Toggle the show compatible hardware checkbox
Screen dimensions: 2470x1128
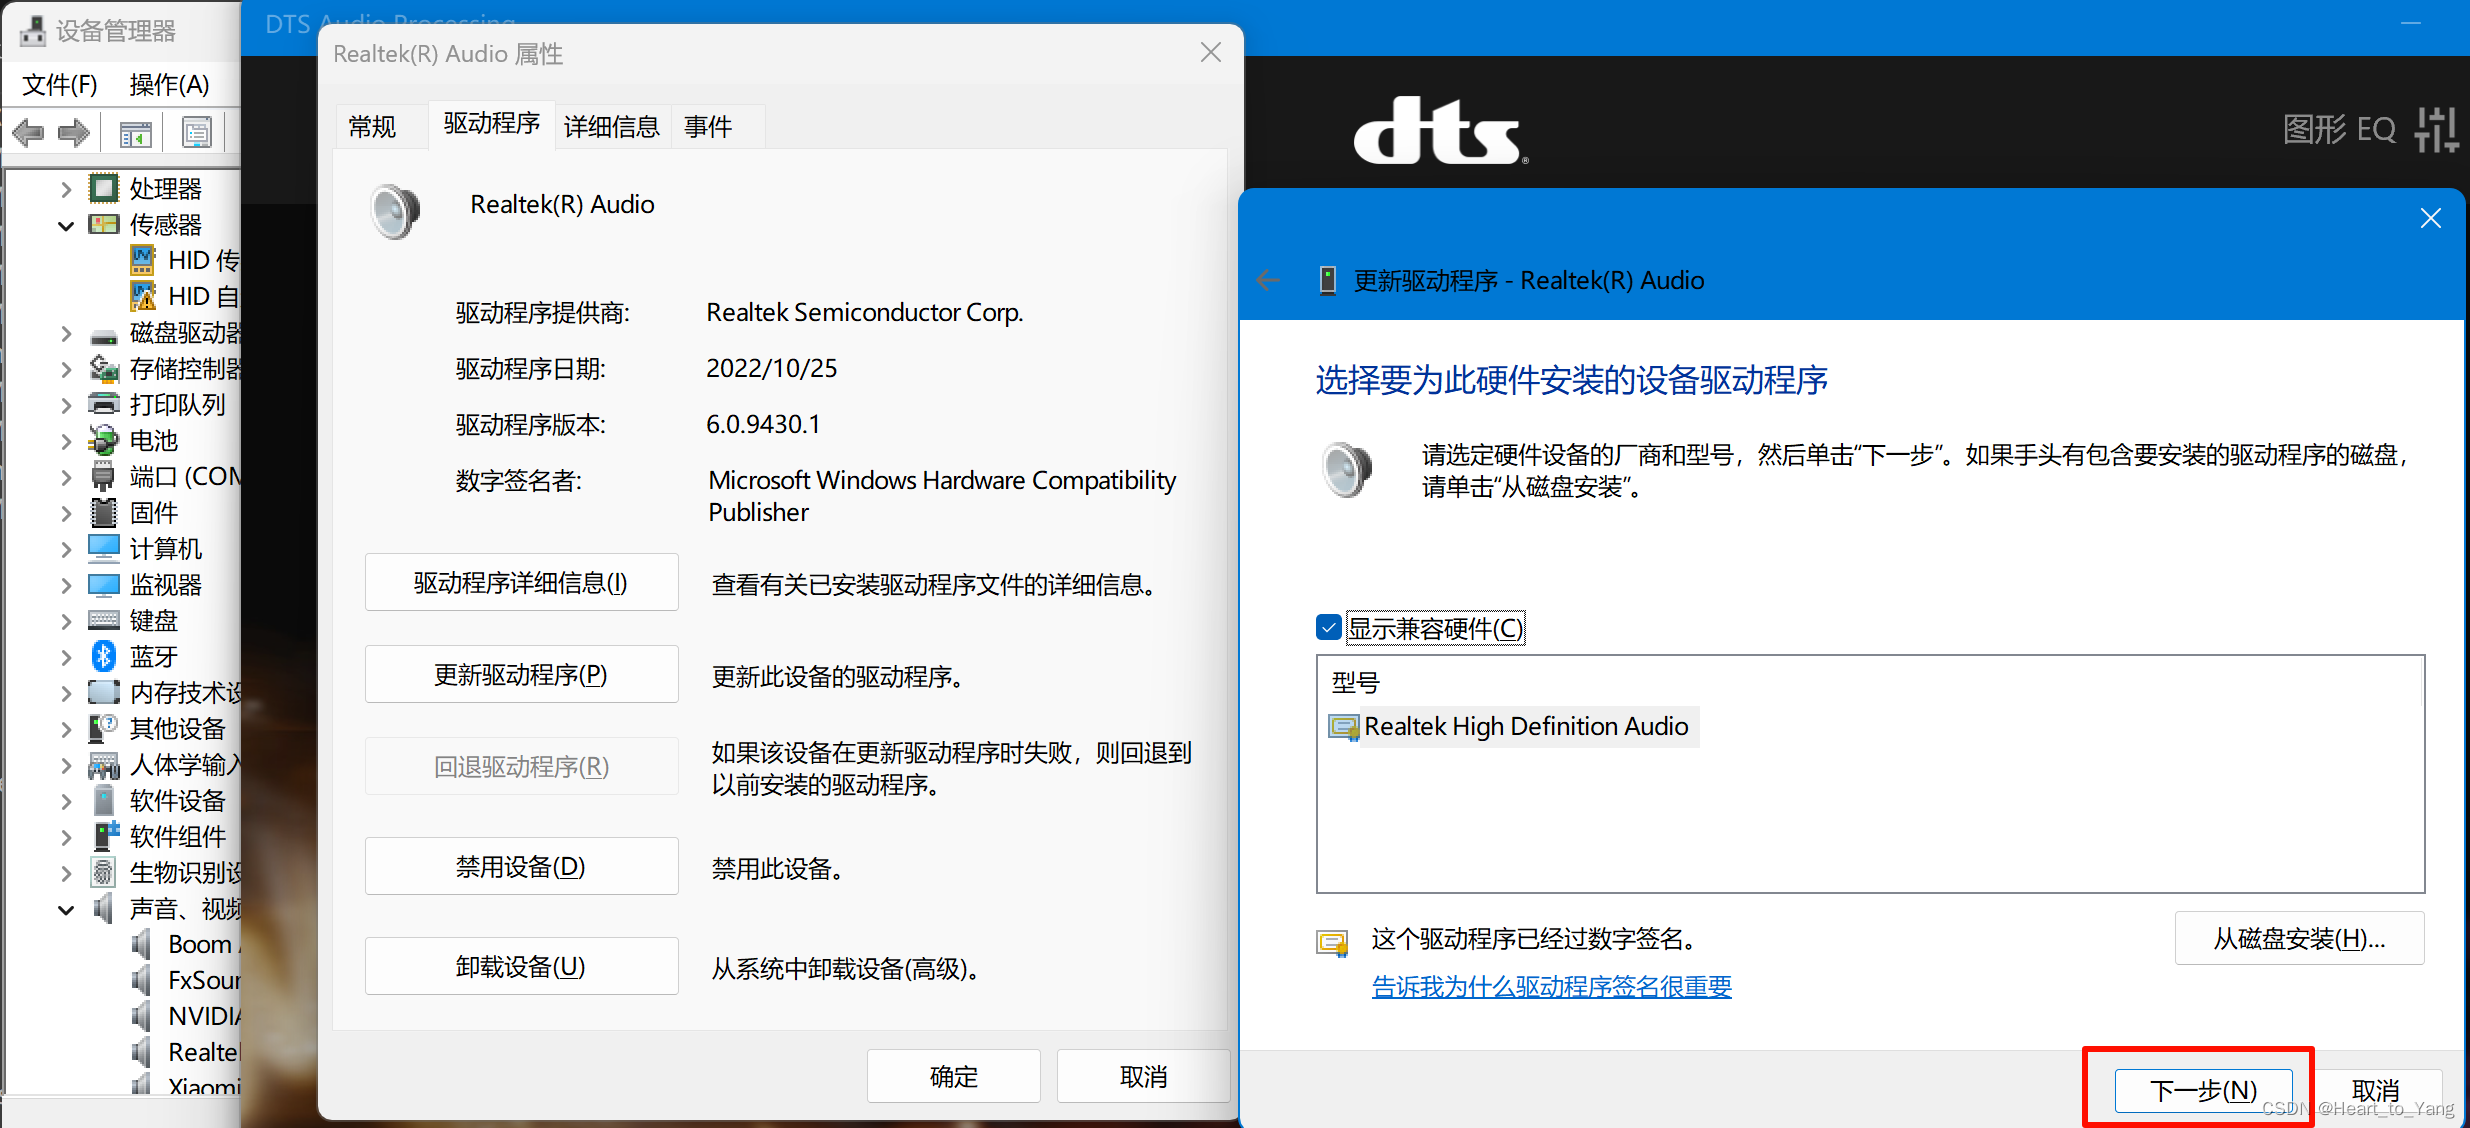coord(1329,628)
